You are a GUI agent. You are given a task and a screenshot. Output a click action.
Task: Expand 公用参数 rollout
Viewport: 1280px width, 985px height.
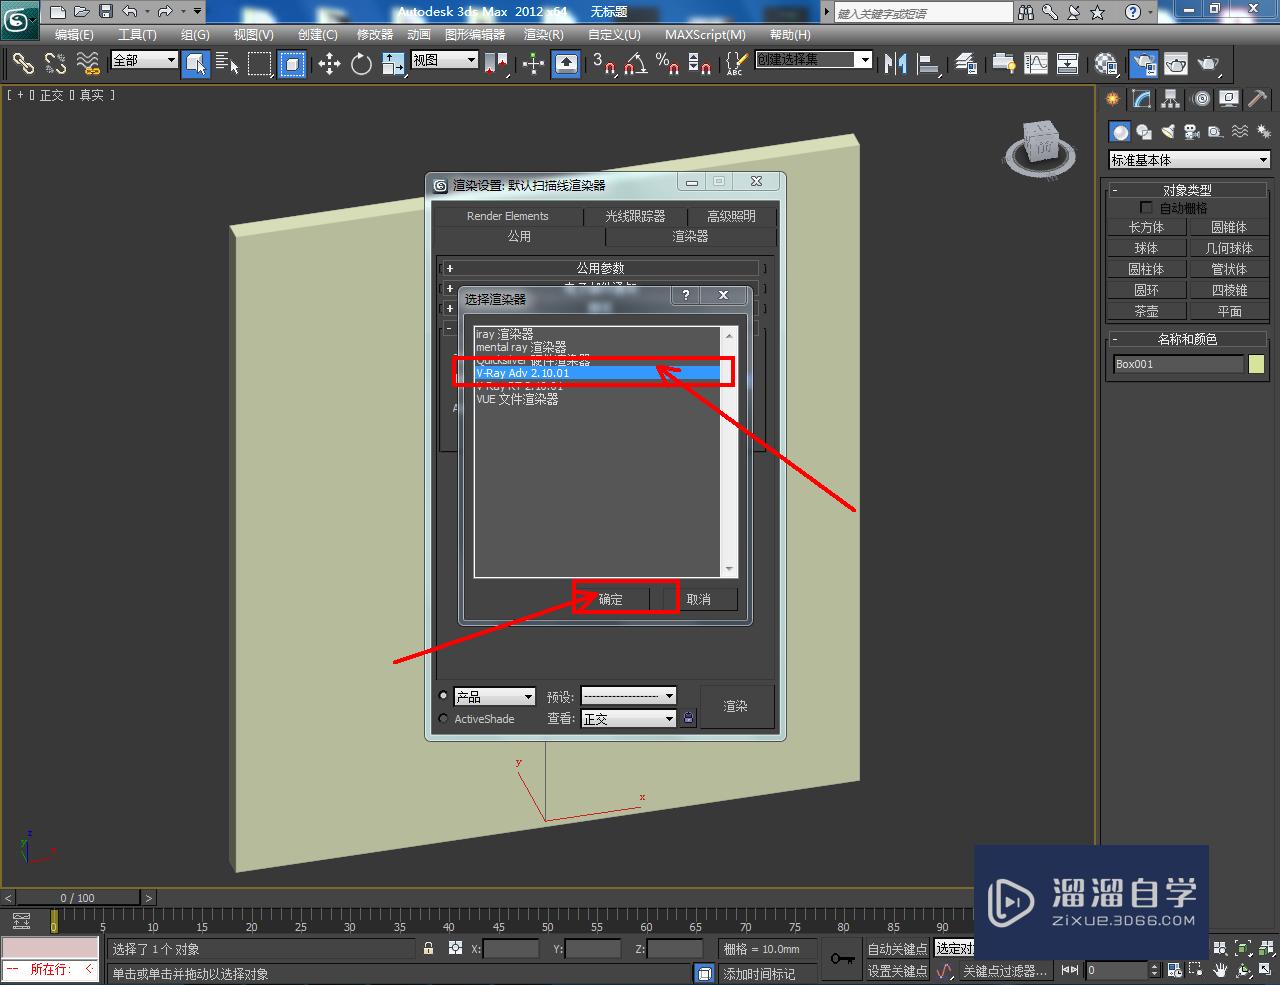tap(600, 268)
